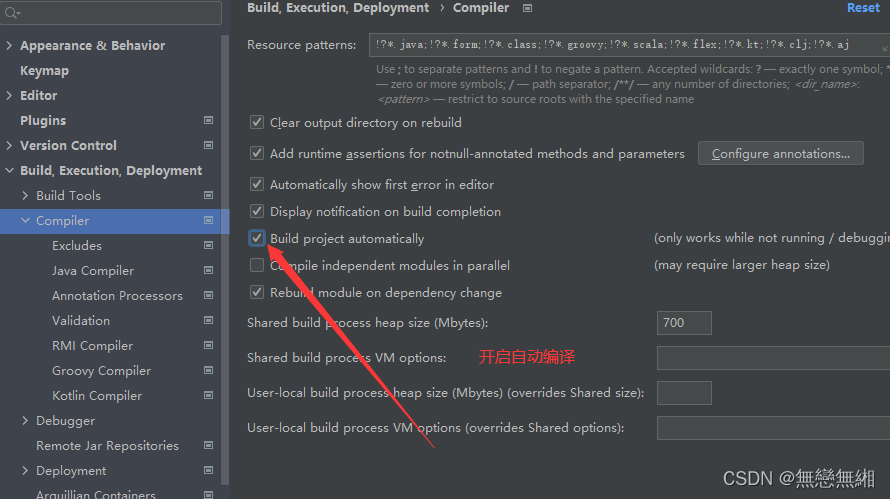Click the project icon beside the Compiler breadcrumb
890x499 pixels.
click(x=527, y=8)
